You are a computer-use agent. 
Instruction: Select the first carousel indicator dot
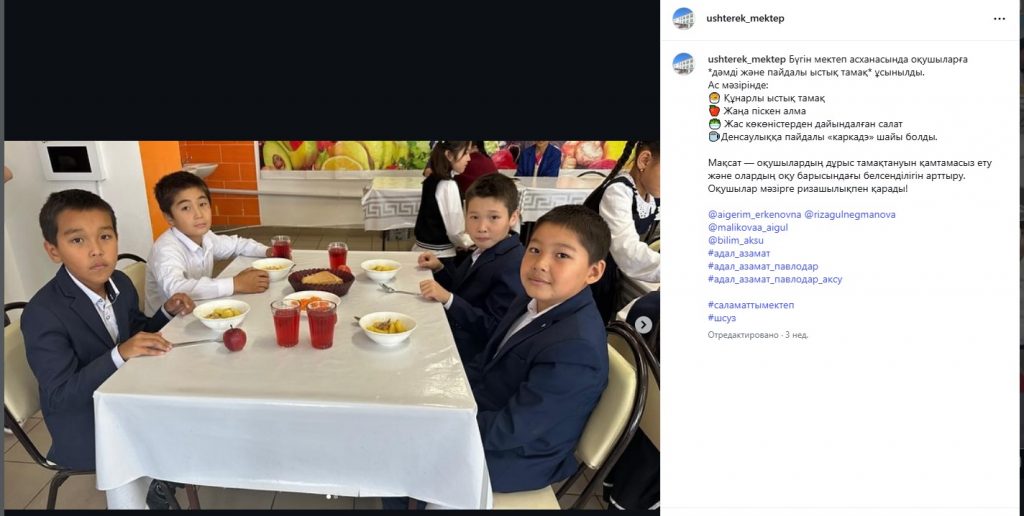pyautogui.click(x=328, y=497)
